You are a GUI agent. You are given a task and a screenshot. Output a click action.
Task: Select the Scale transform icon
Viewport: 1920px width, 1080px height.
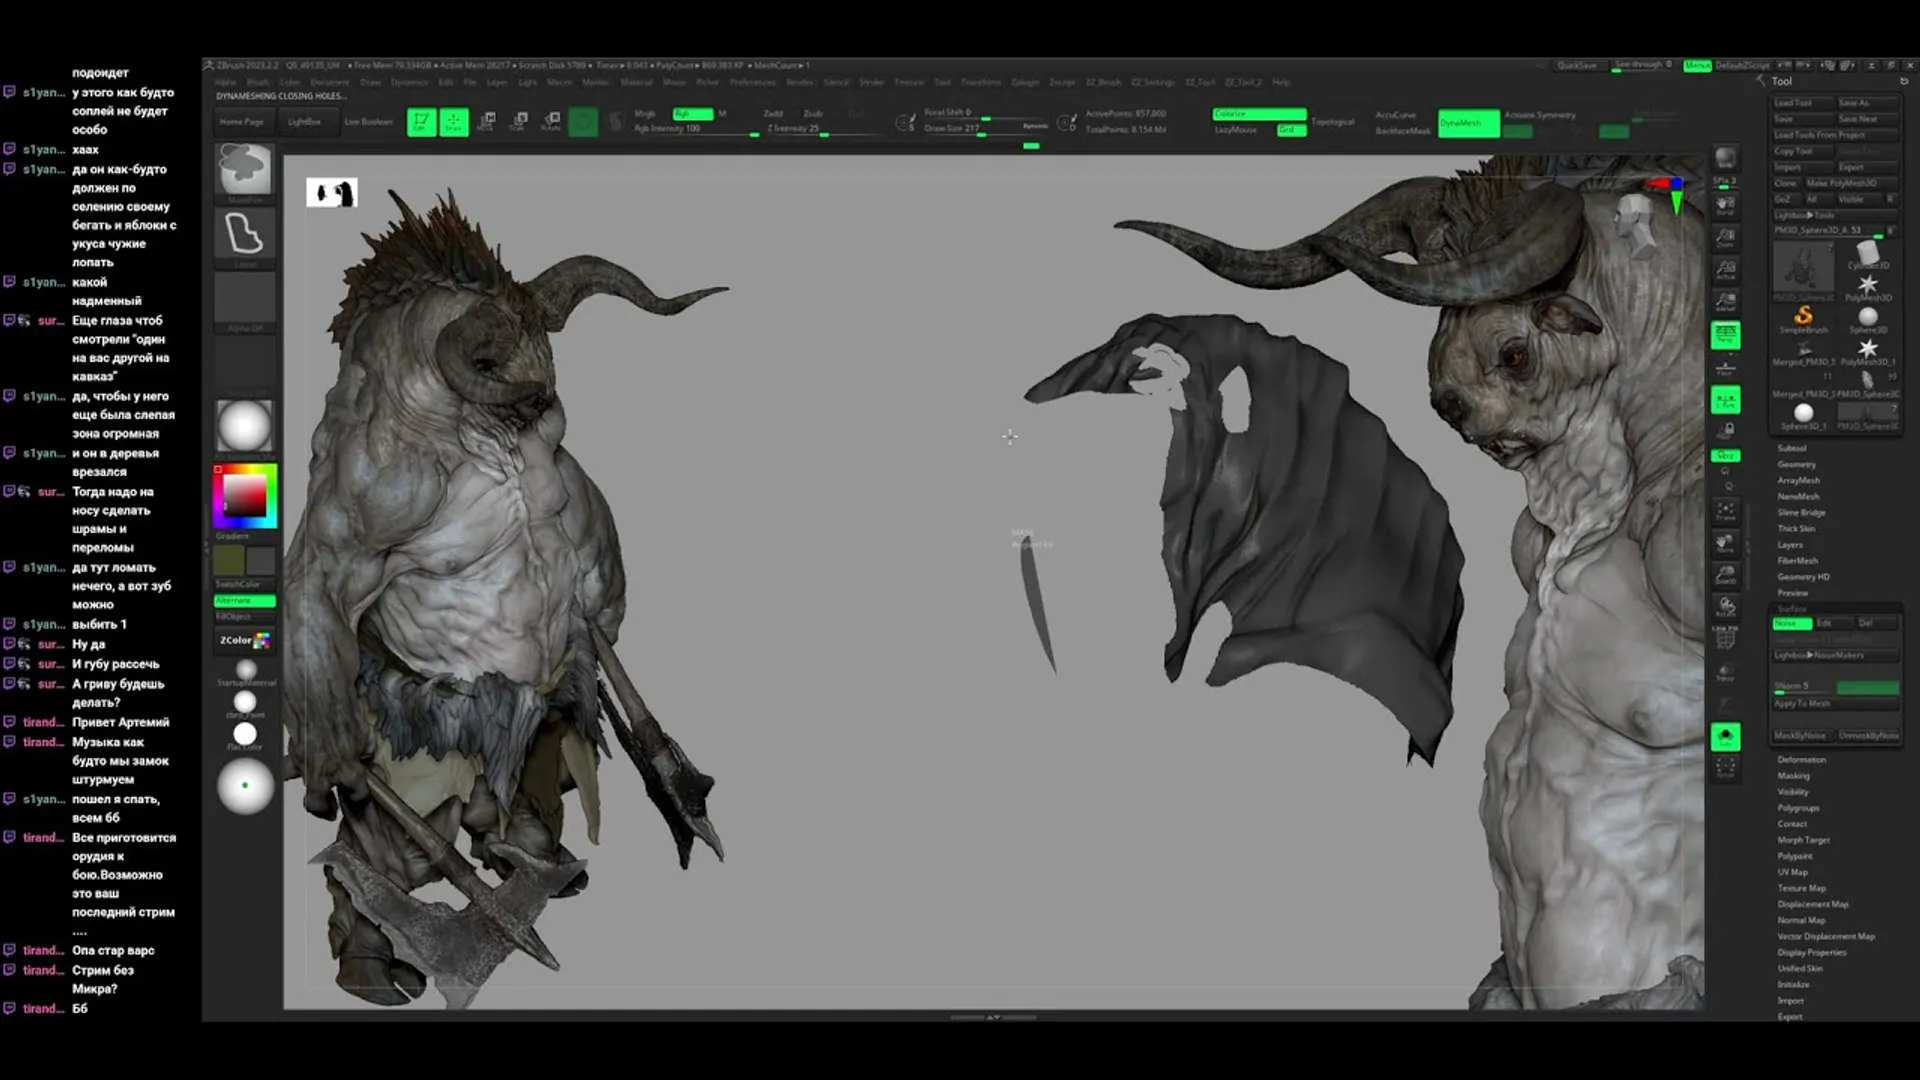(x=519, y=122)
